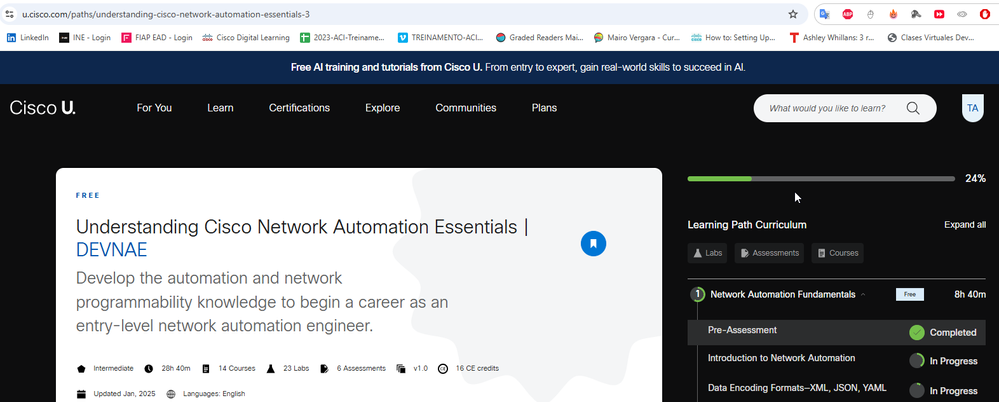Viewport: 999px width, 402px height.
Task: Click the DEVNAE course code text
Action: pyautogui.click(x=111, y=250)
